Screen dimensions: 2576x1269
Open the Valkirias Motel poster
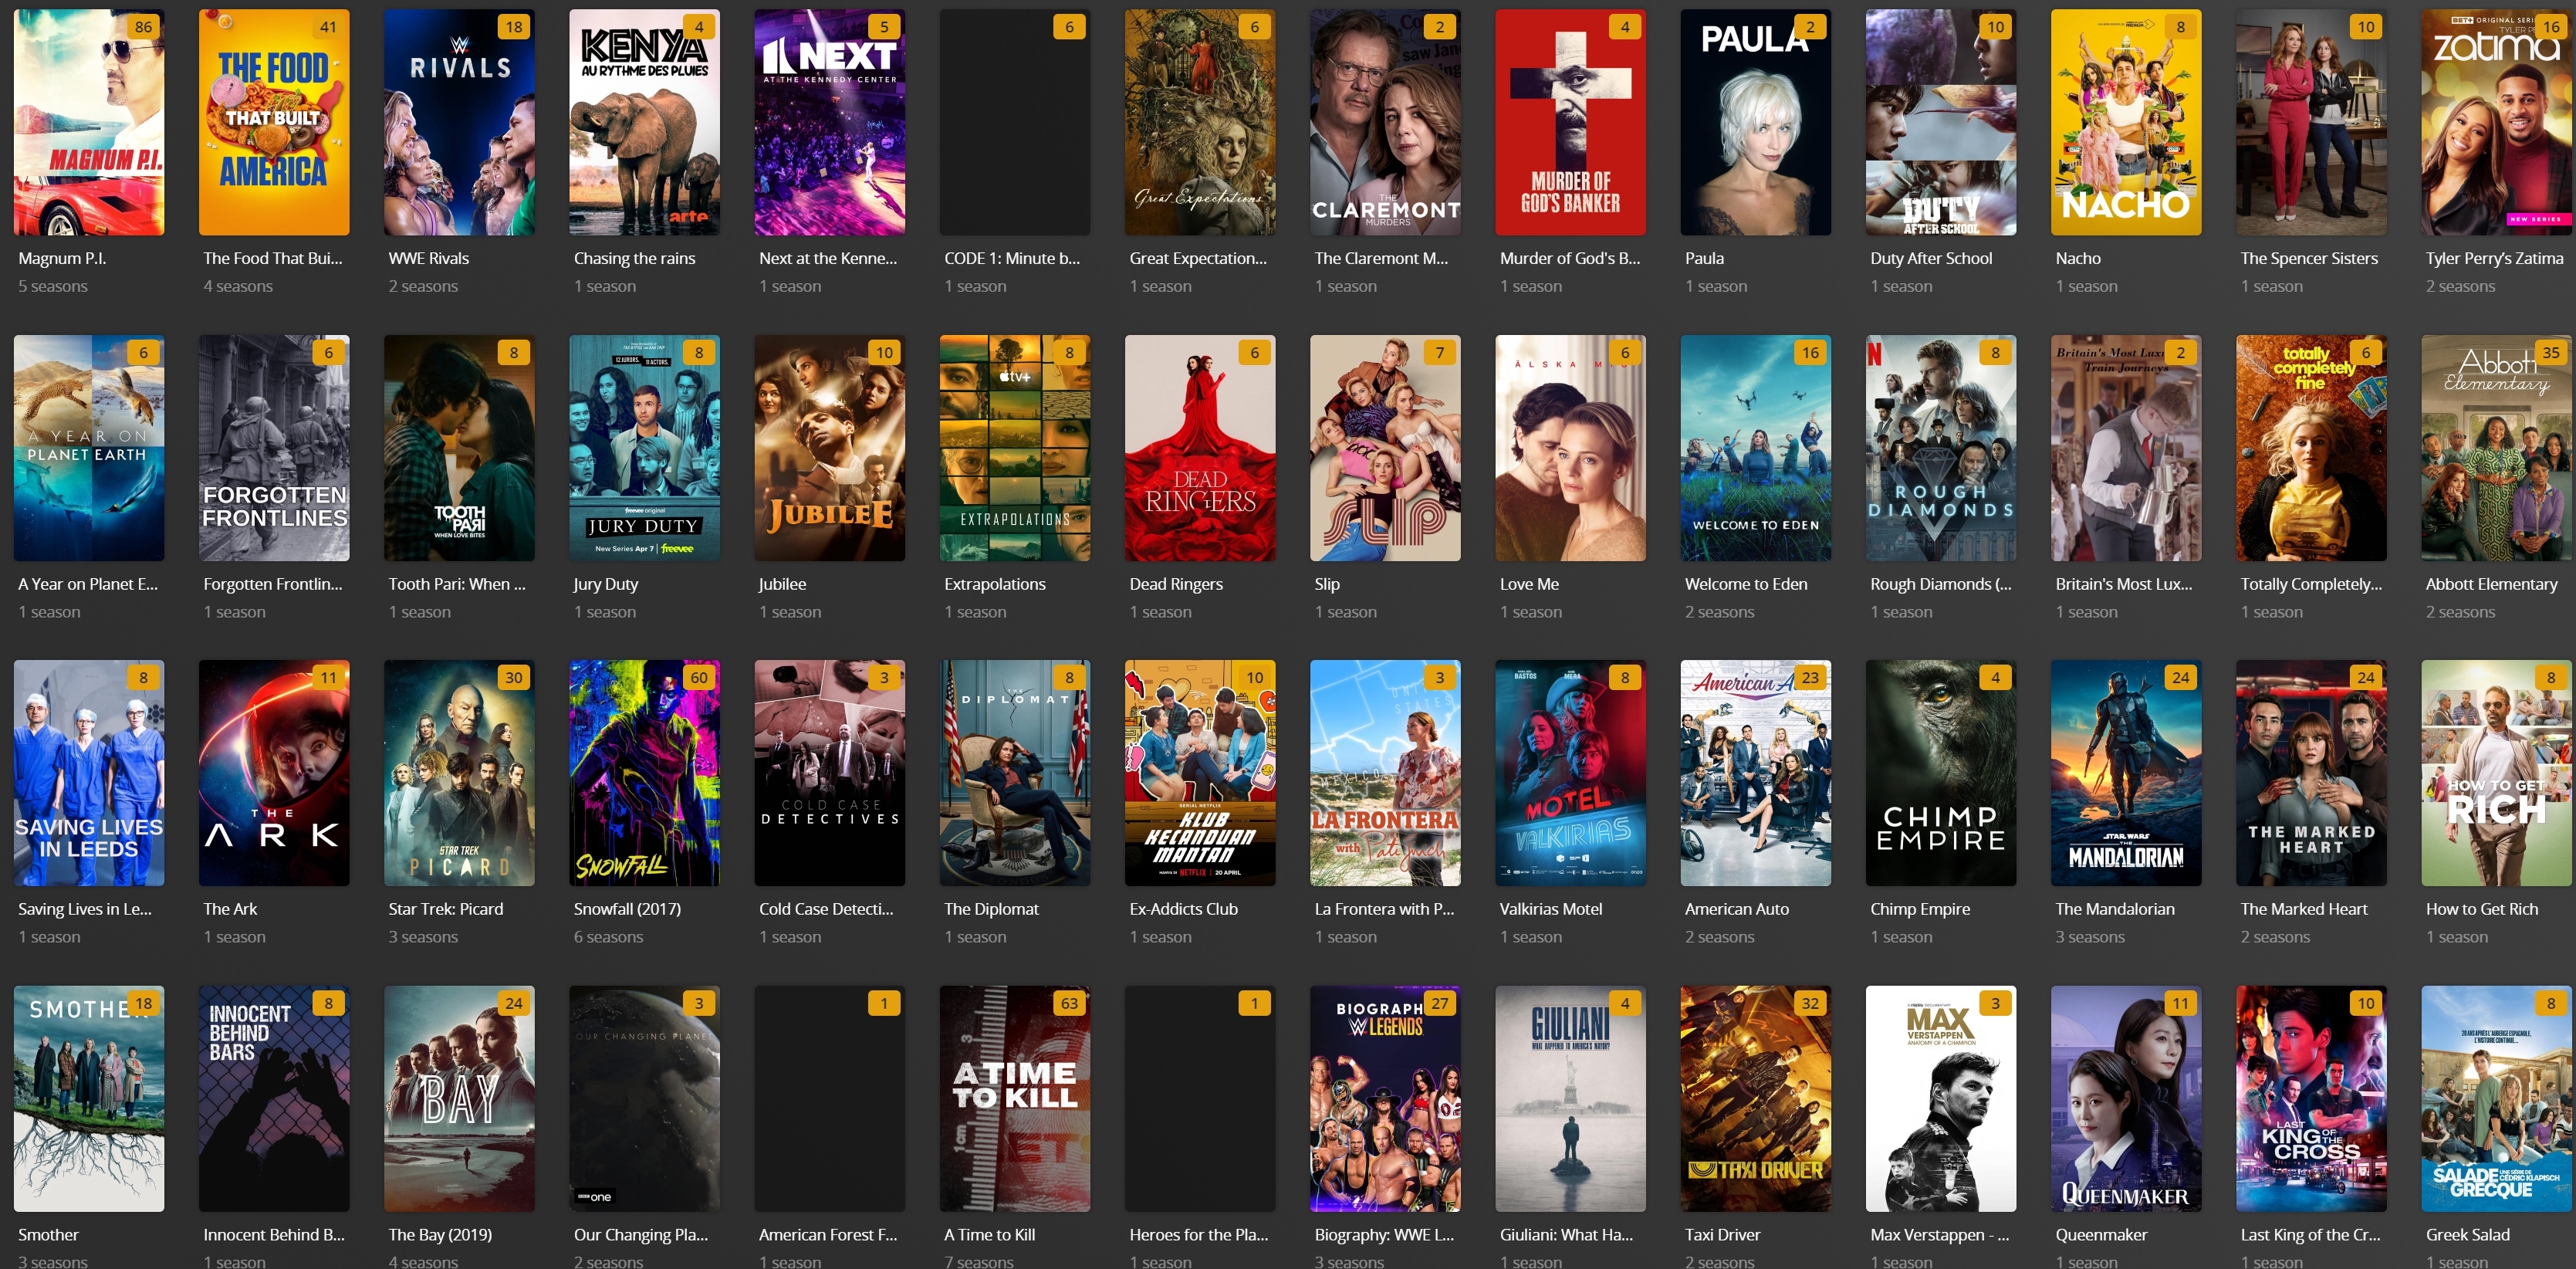point(1570,773)
